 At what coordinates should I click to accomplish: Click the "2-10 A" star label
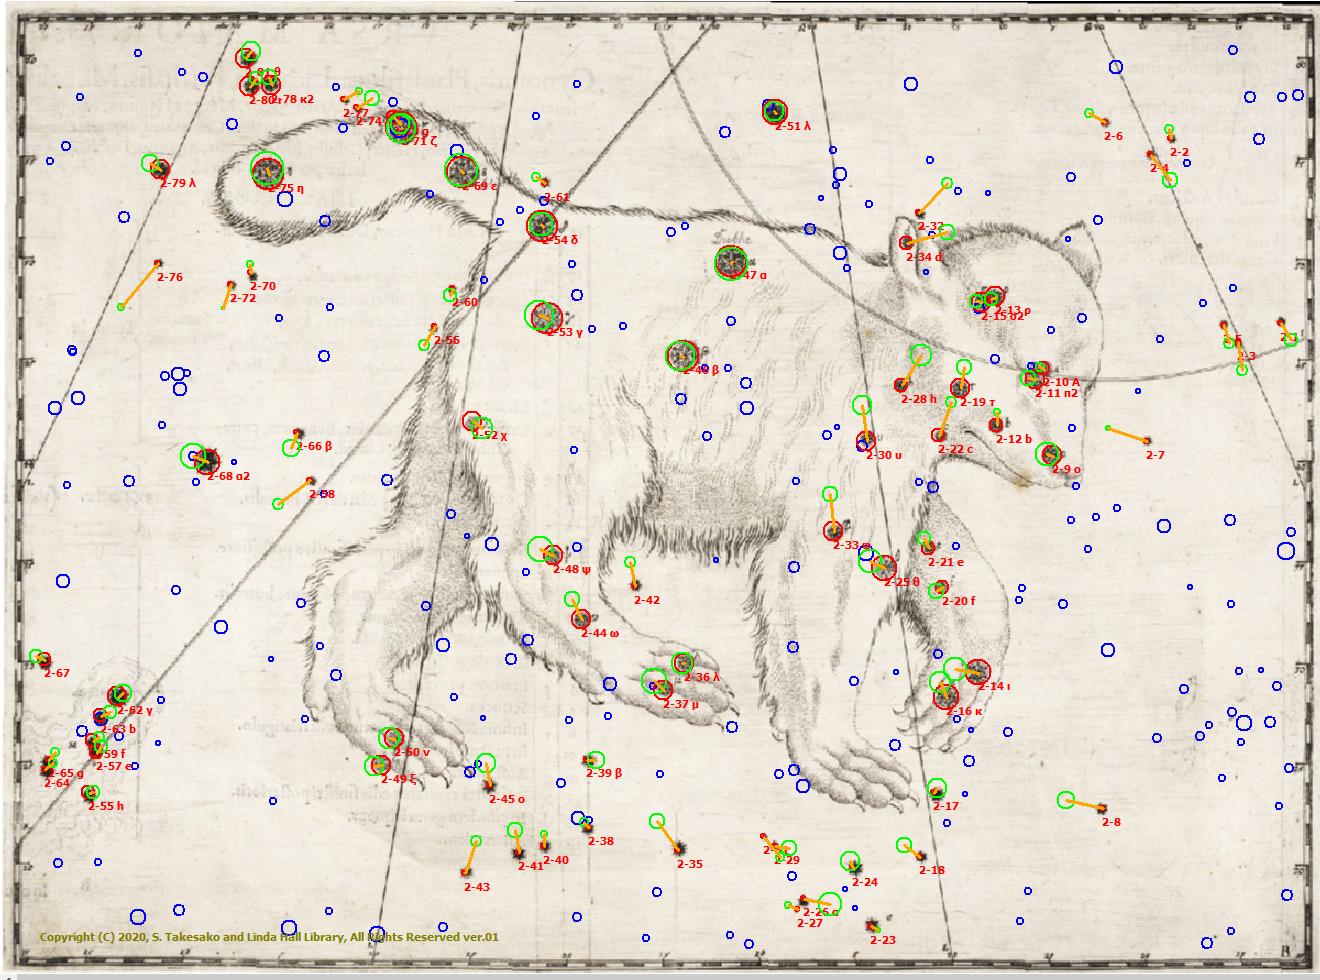(1061, 382)
